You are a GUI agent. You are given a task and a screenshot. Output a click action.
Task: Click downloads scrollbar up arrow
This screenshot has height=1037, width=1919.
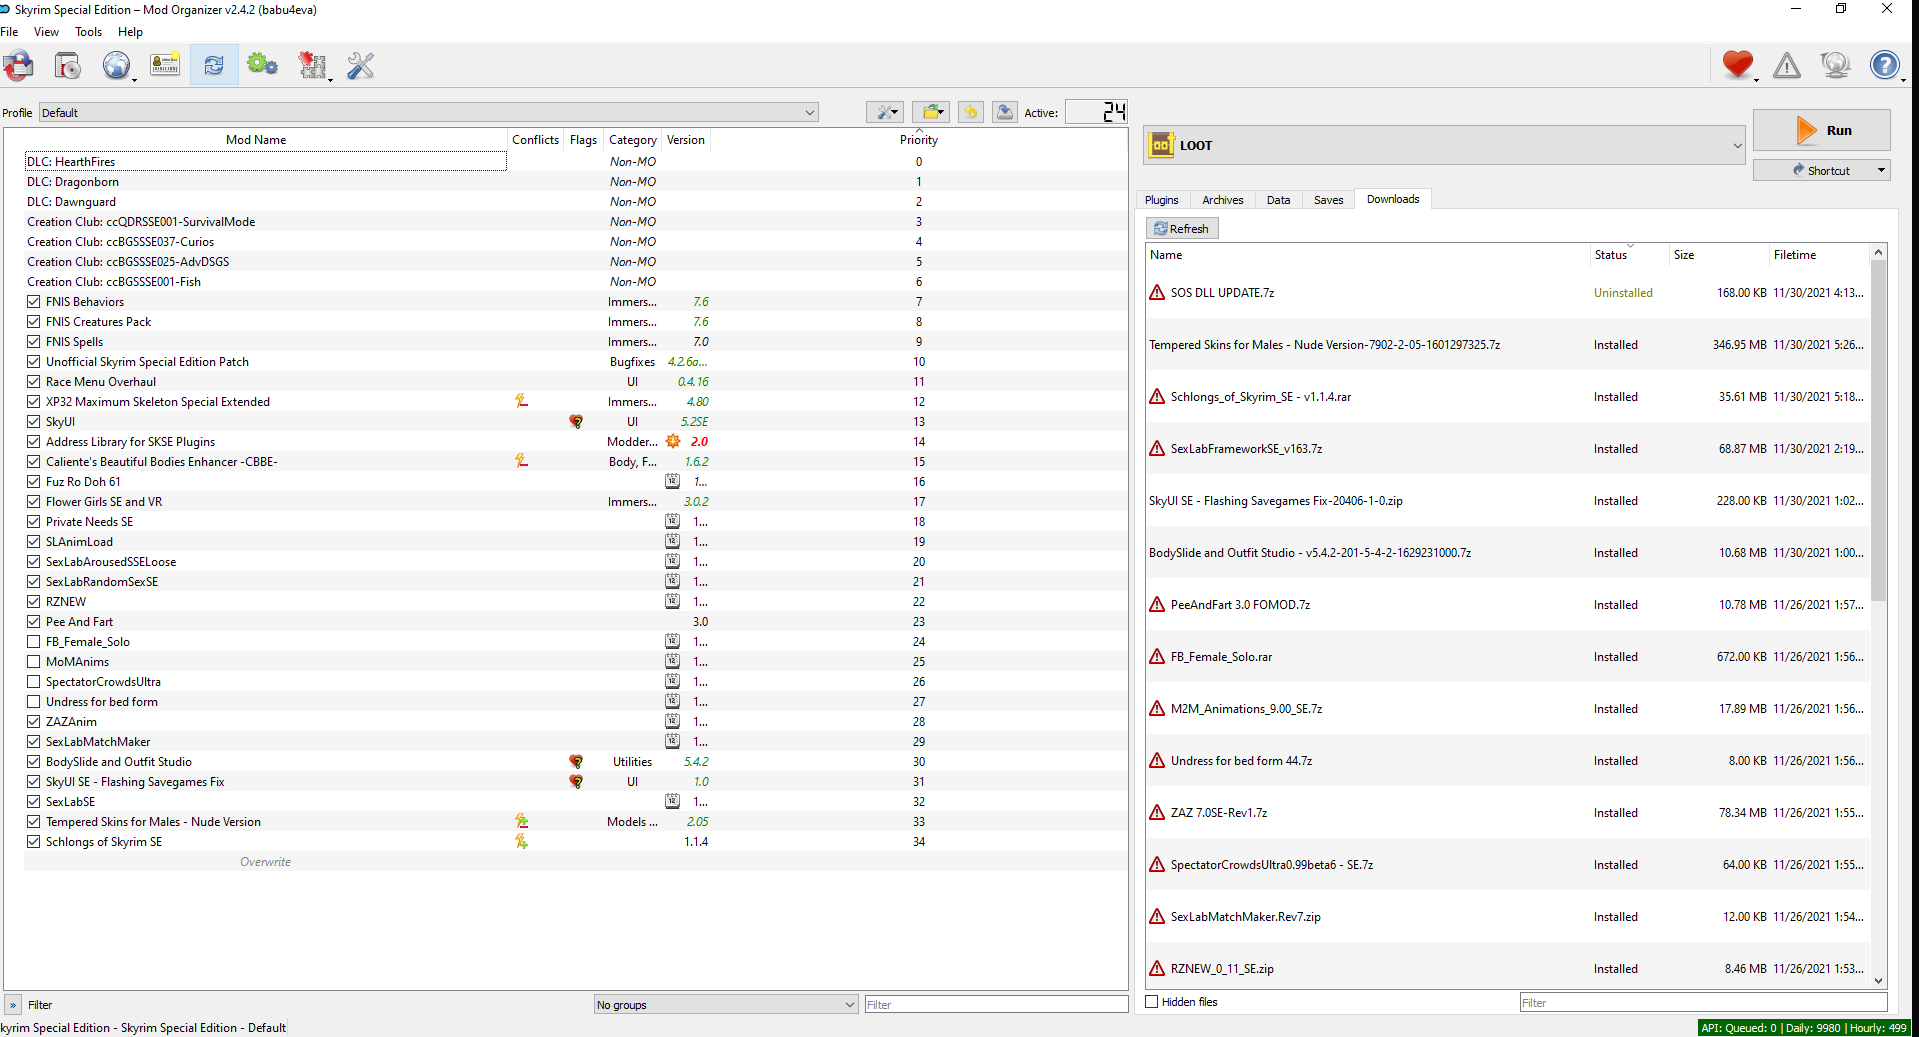pos(1878,252)
